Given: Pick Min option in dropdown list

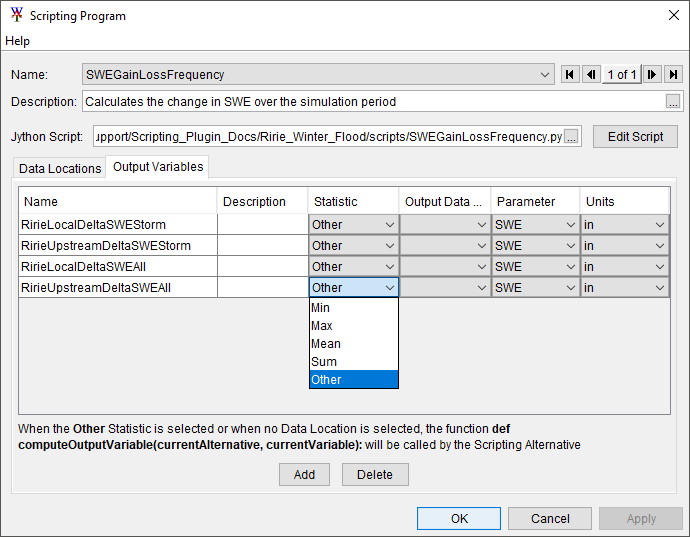Looking at the screenshot, I should 321,308.
